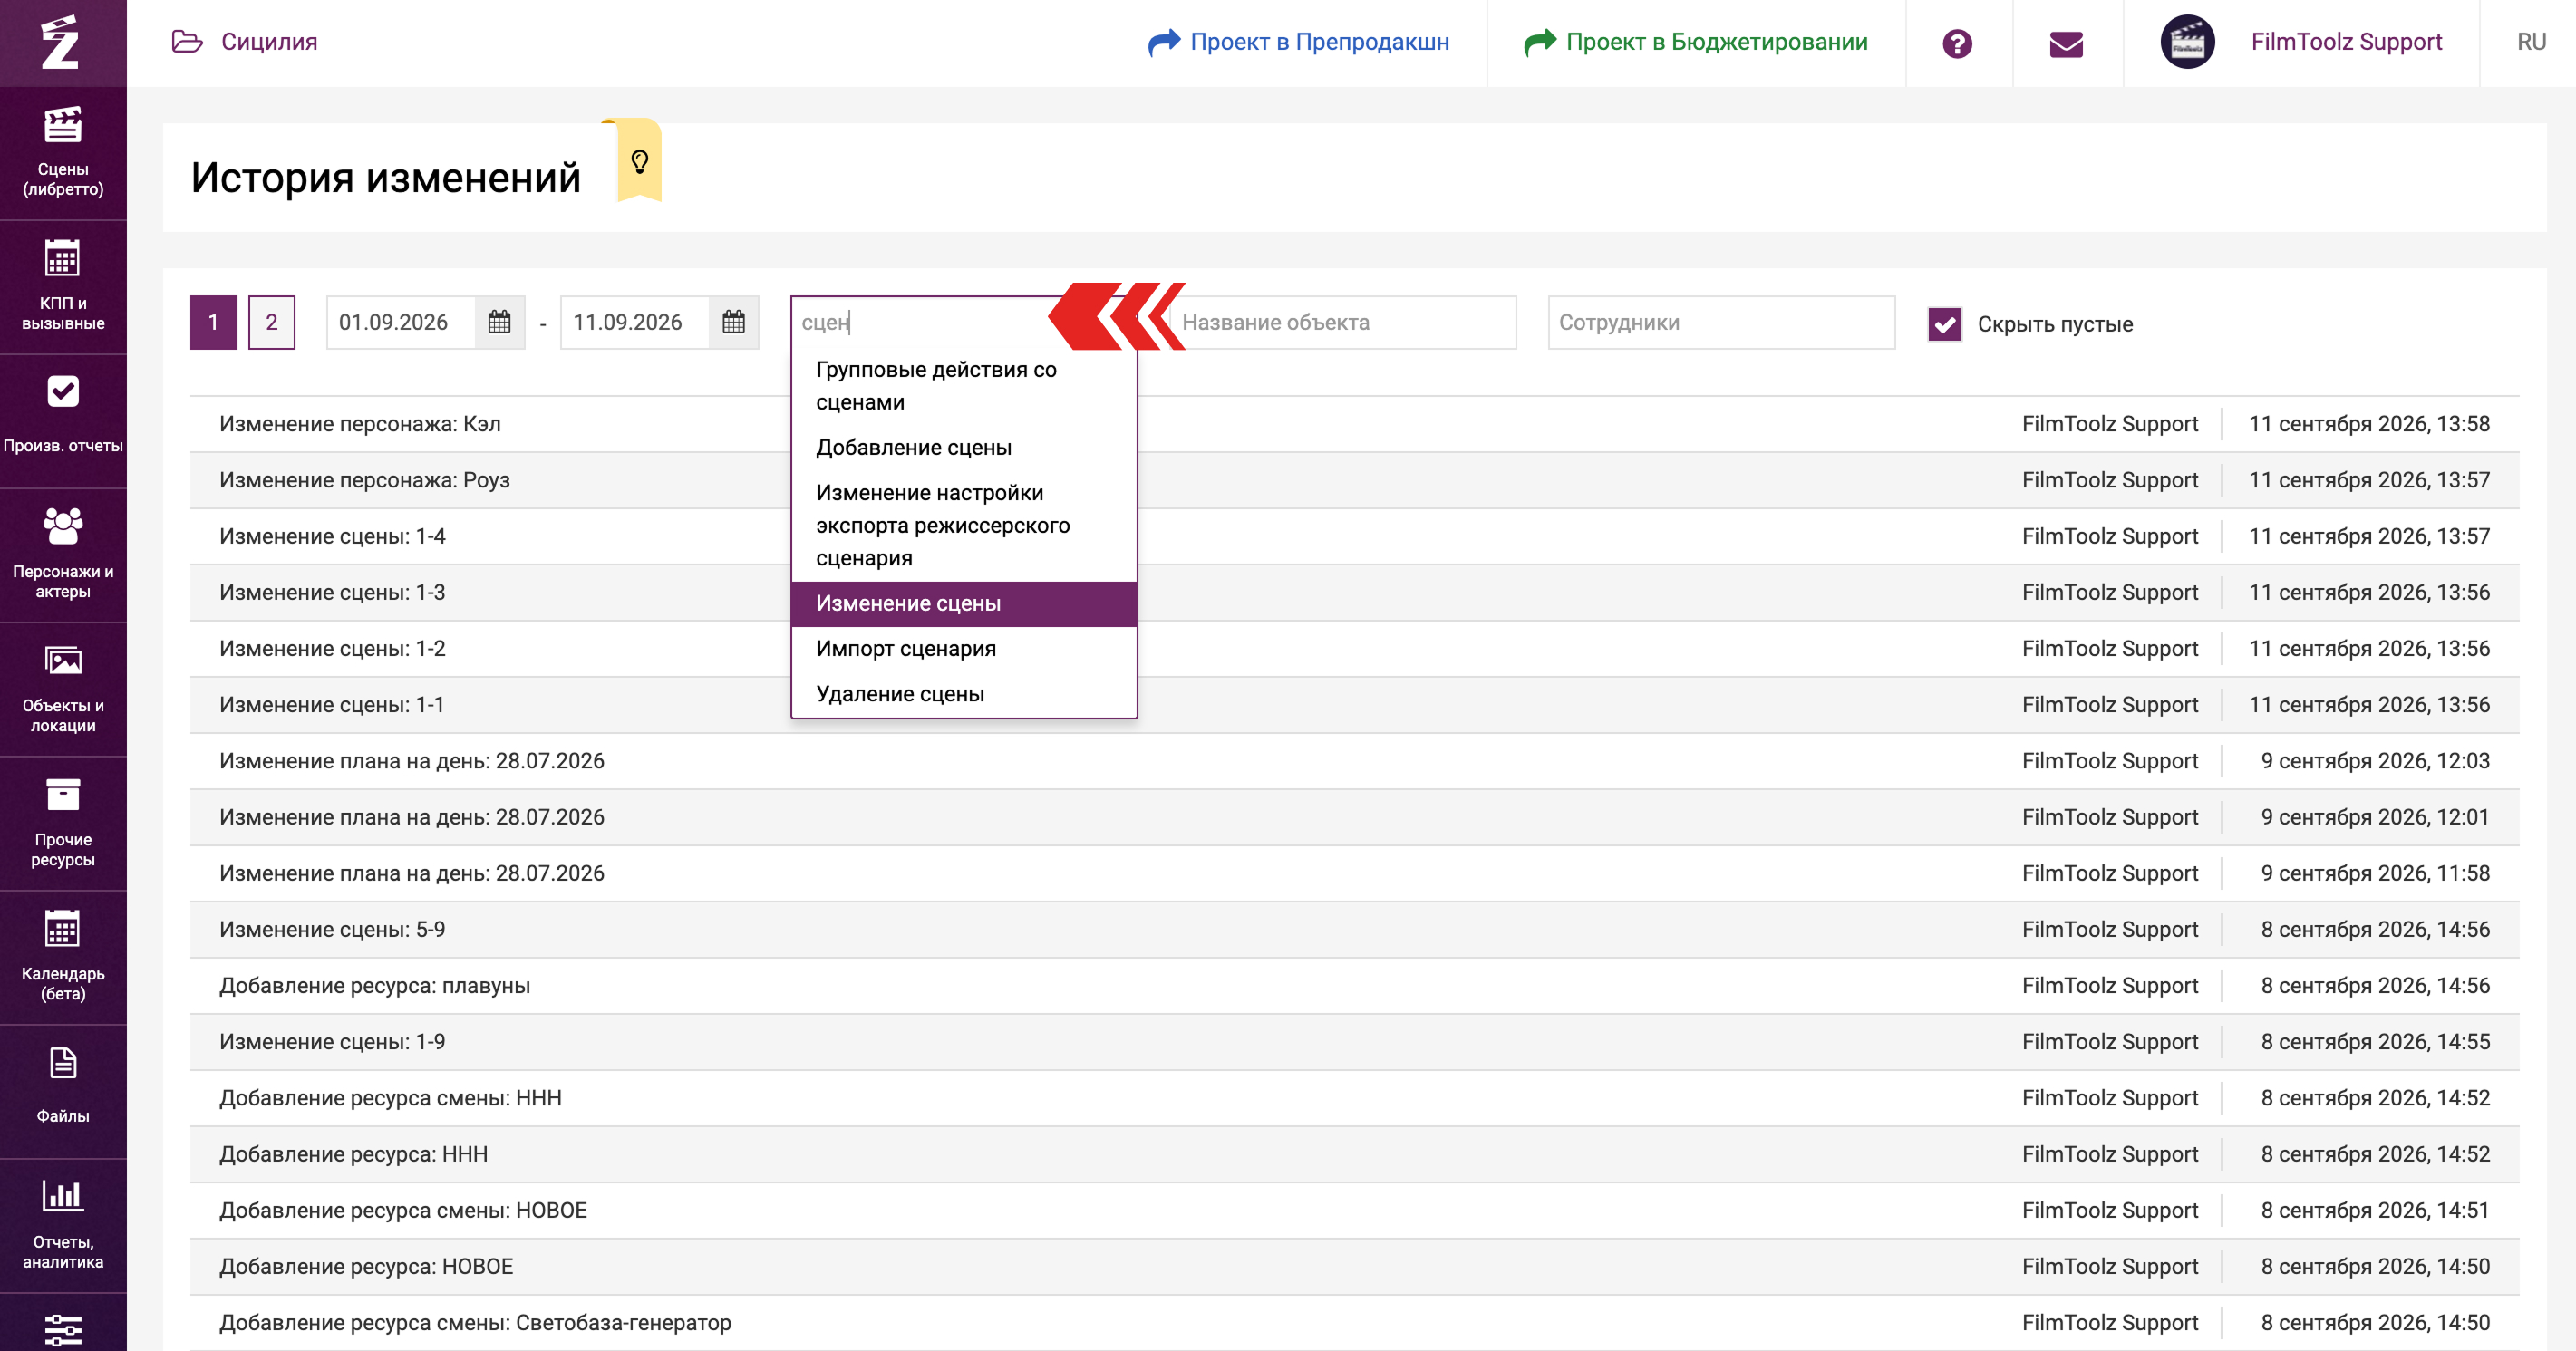
Task: Open Персонажи и актеры in the sidebar
Action: (x=63, y=555)
